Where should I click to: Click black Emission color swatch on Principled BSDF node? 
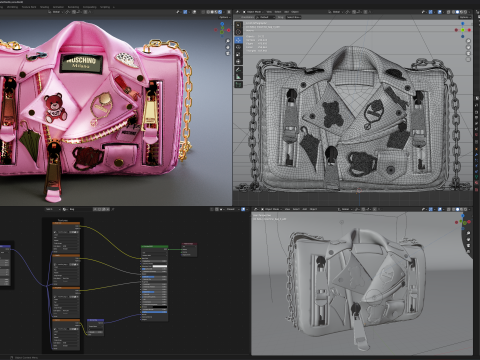pos(159,306)
